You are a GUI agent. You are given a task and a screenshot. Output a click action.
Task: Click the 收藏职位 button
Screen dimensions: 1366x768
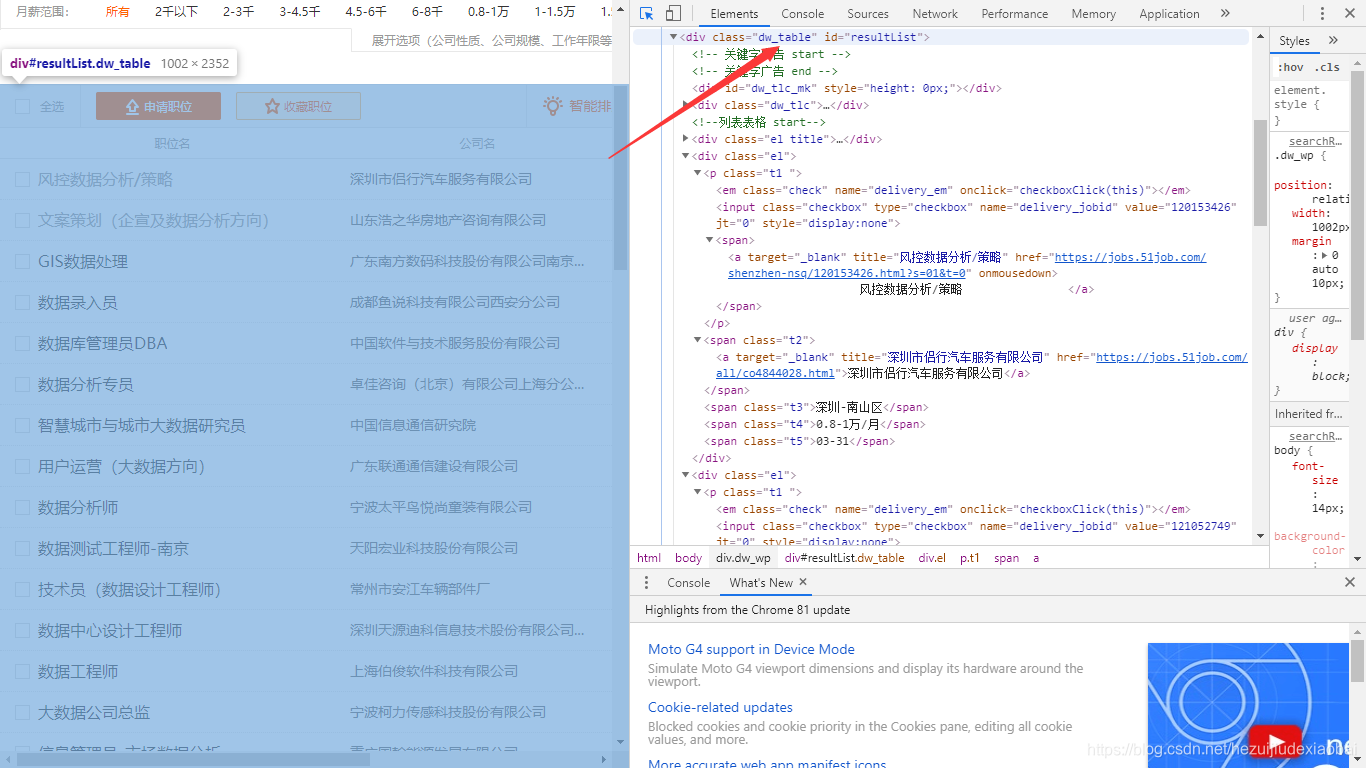click(298, 106)
